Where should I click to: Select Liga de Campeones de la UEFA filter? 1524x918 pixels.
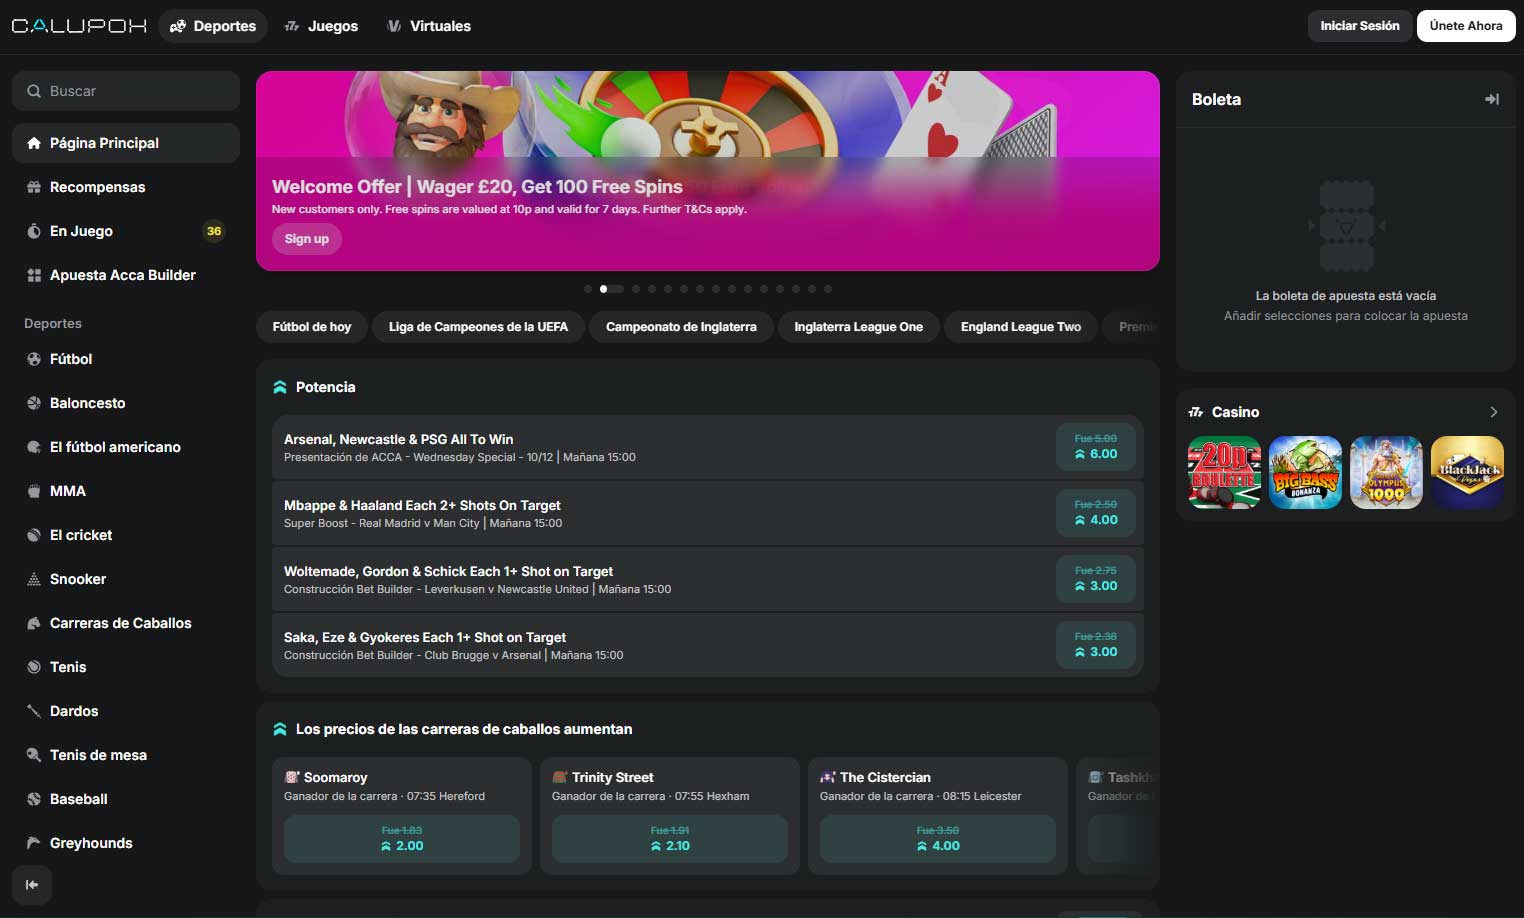click(478, 327)
